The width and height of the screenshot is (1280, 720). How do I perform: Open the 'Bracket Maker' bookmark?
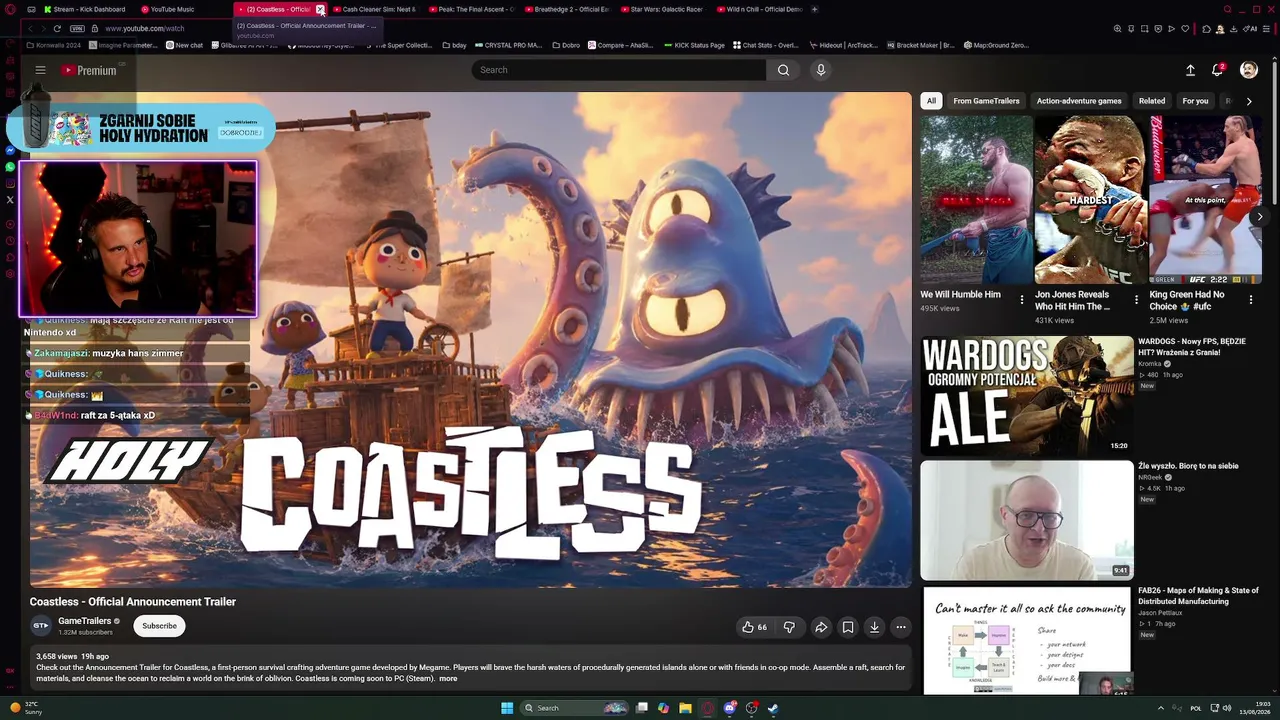(x=921, y=45)
